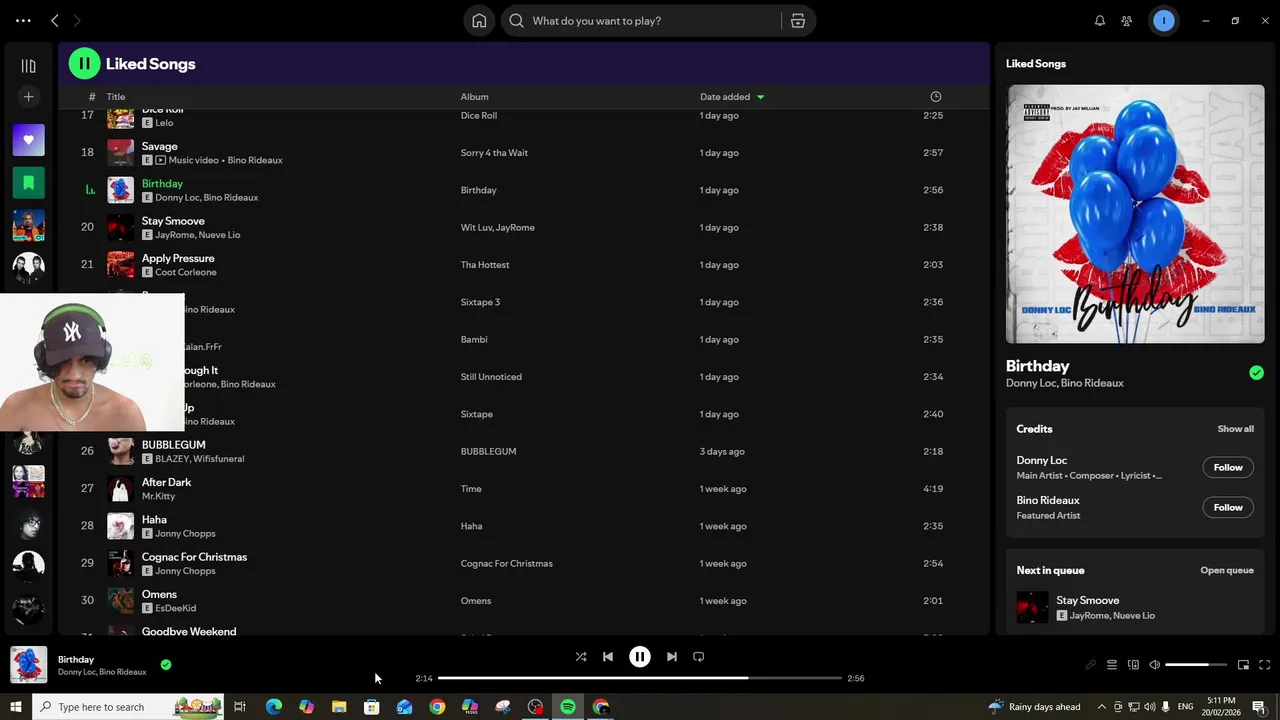Open the lyrics microphone icon

click(x=1091, y=665)
